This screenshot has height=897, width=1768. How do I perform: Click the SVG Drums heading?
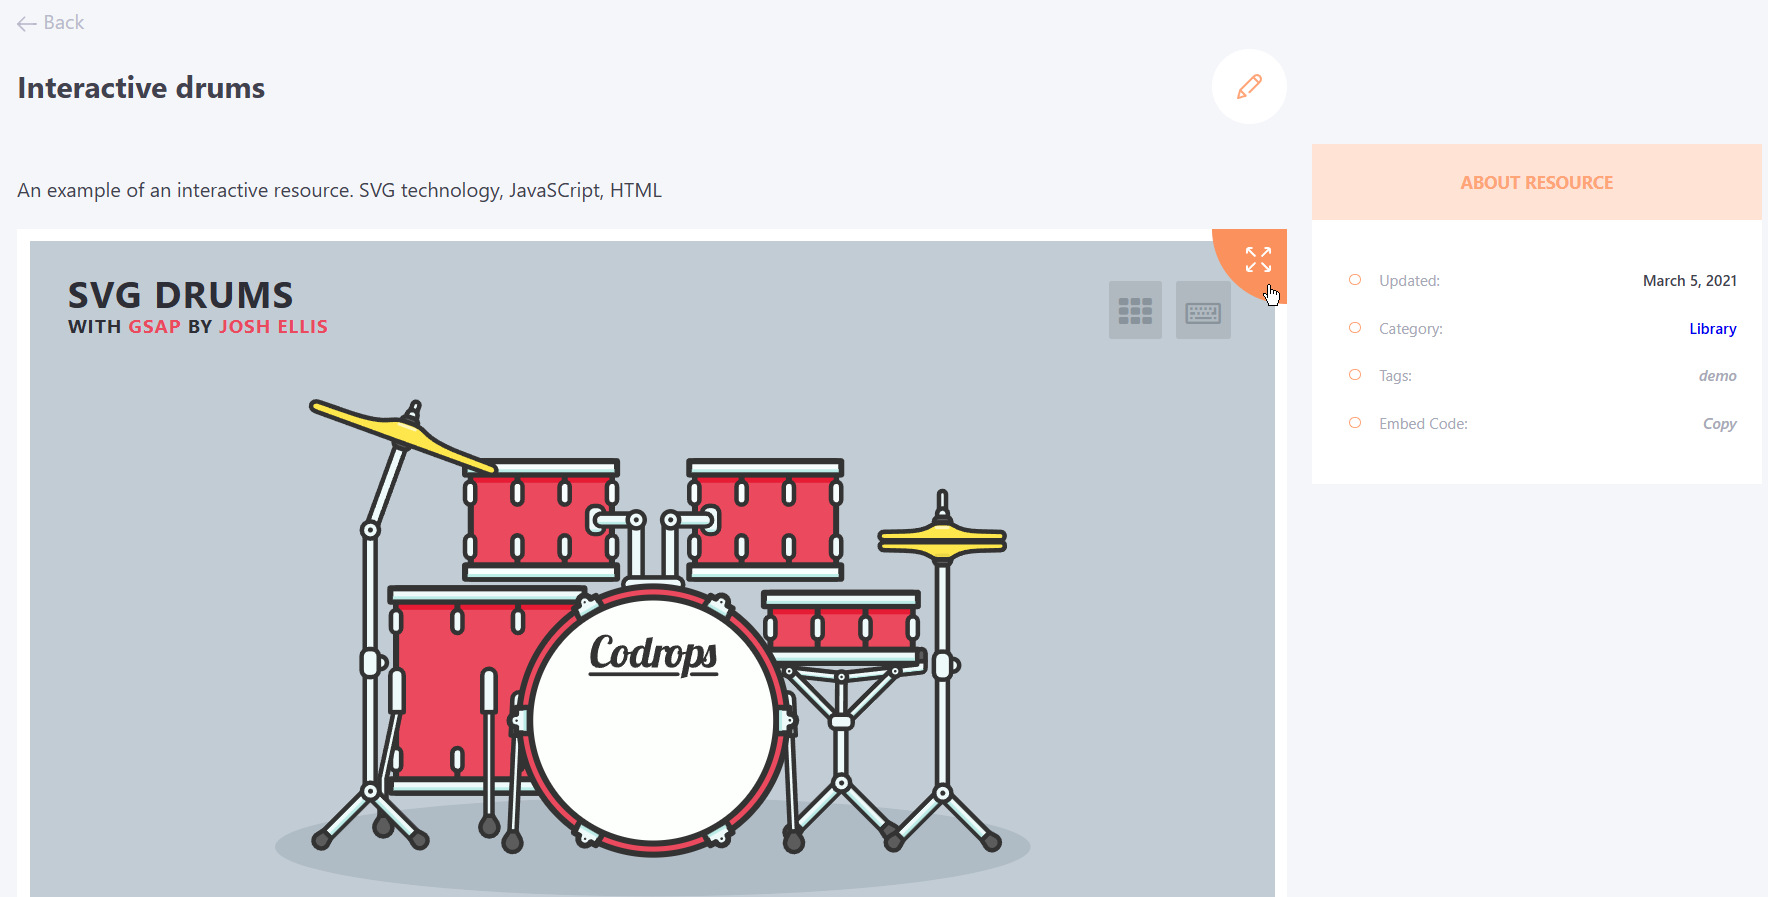[180, 296]
